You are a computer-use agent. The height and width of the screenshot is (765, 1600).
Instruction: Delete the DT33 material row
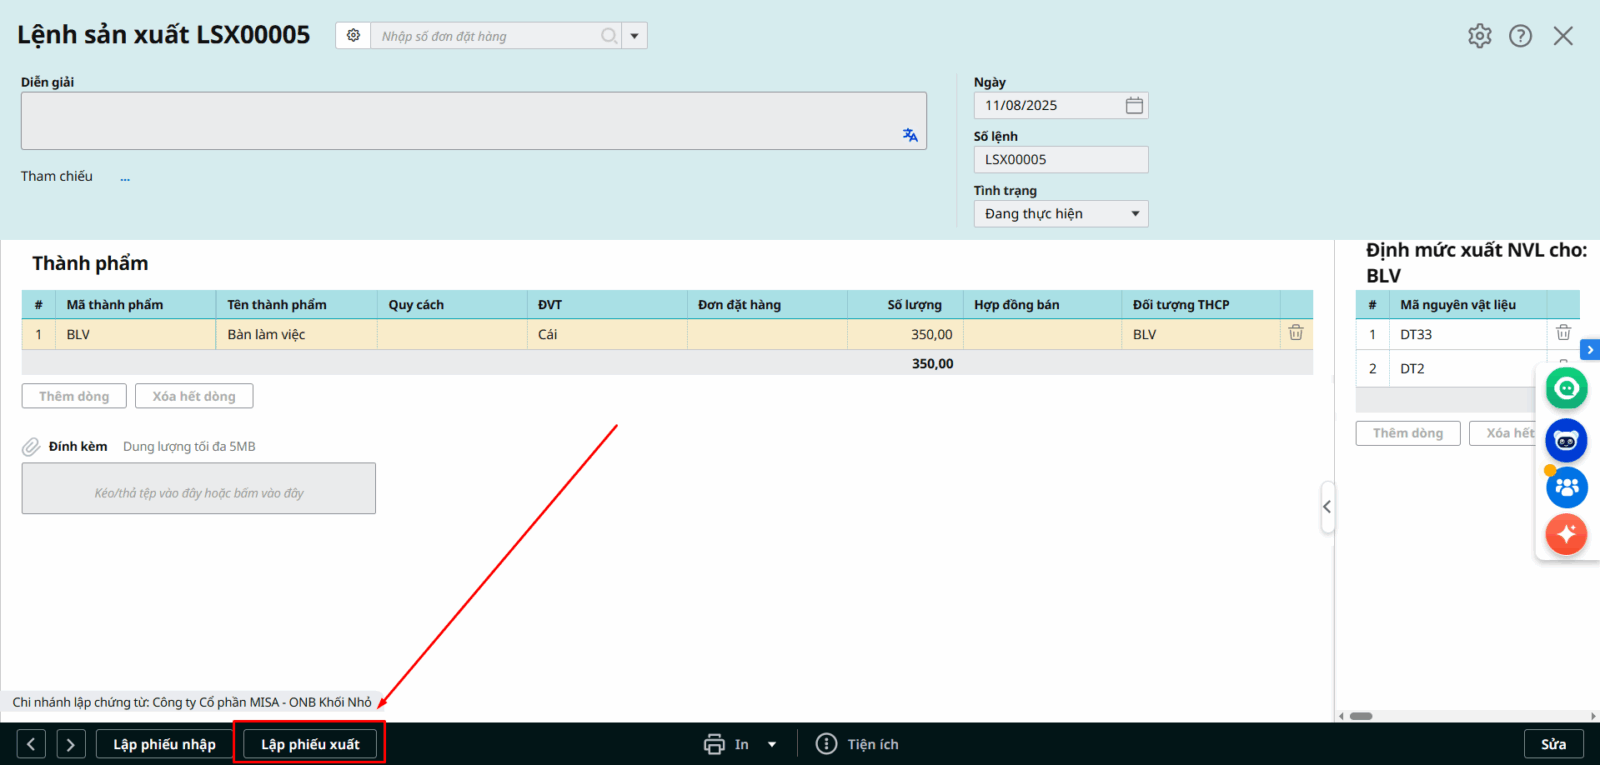[1563, 333]
